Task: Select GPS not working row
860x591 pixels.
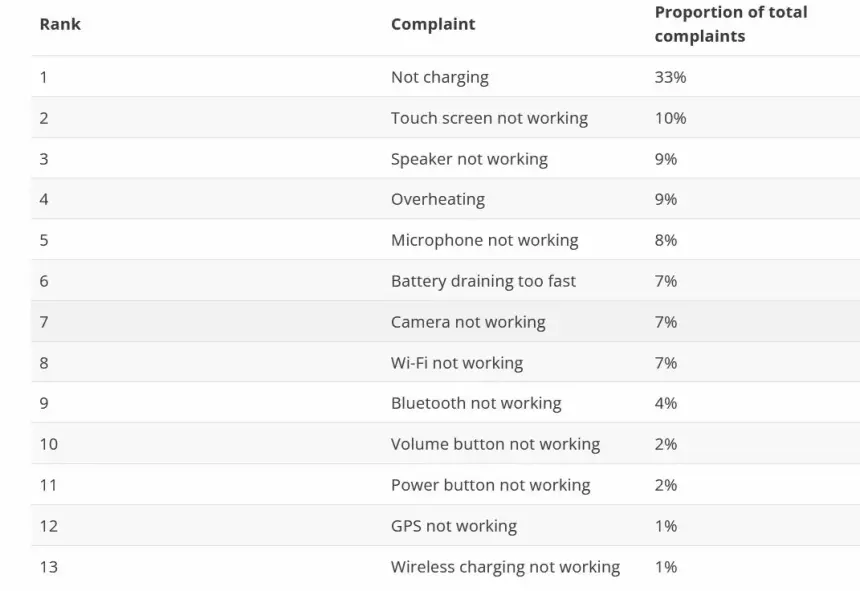Action: (x=453, y=526)
